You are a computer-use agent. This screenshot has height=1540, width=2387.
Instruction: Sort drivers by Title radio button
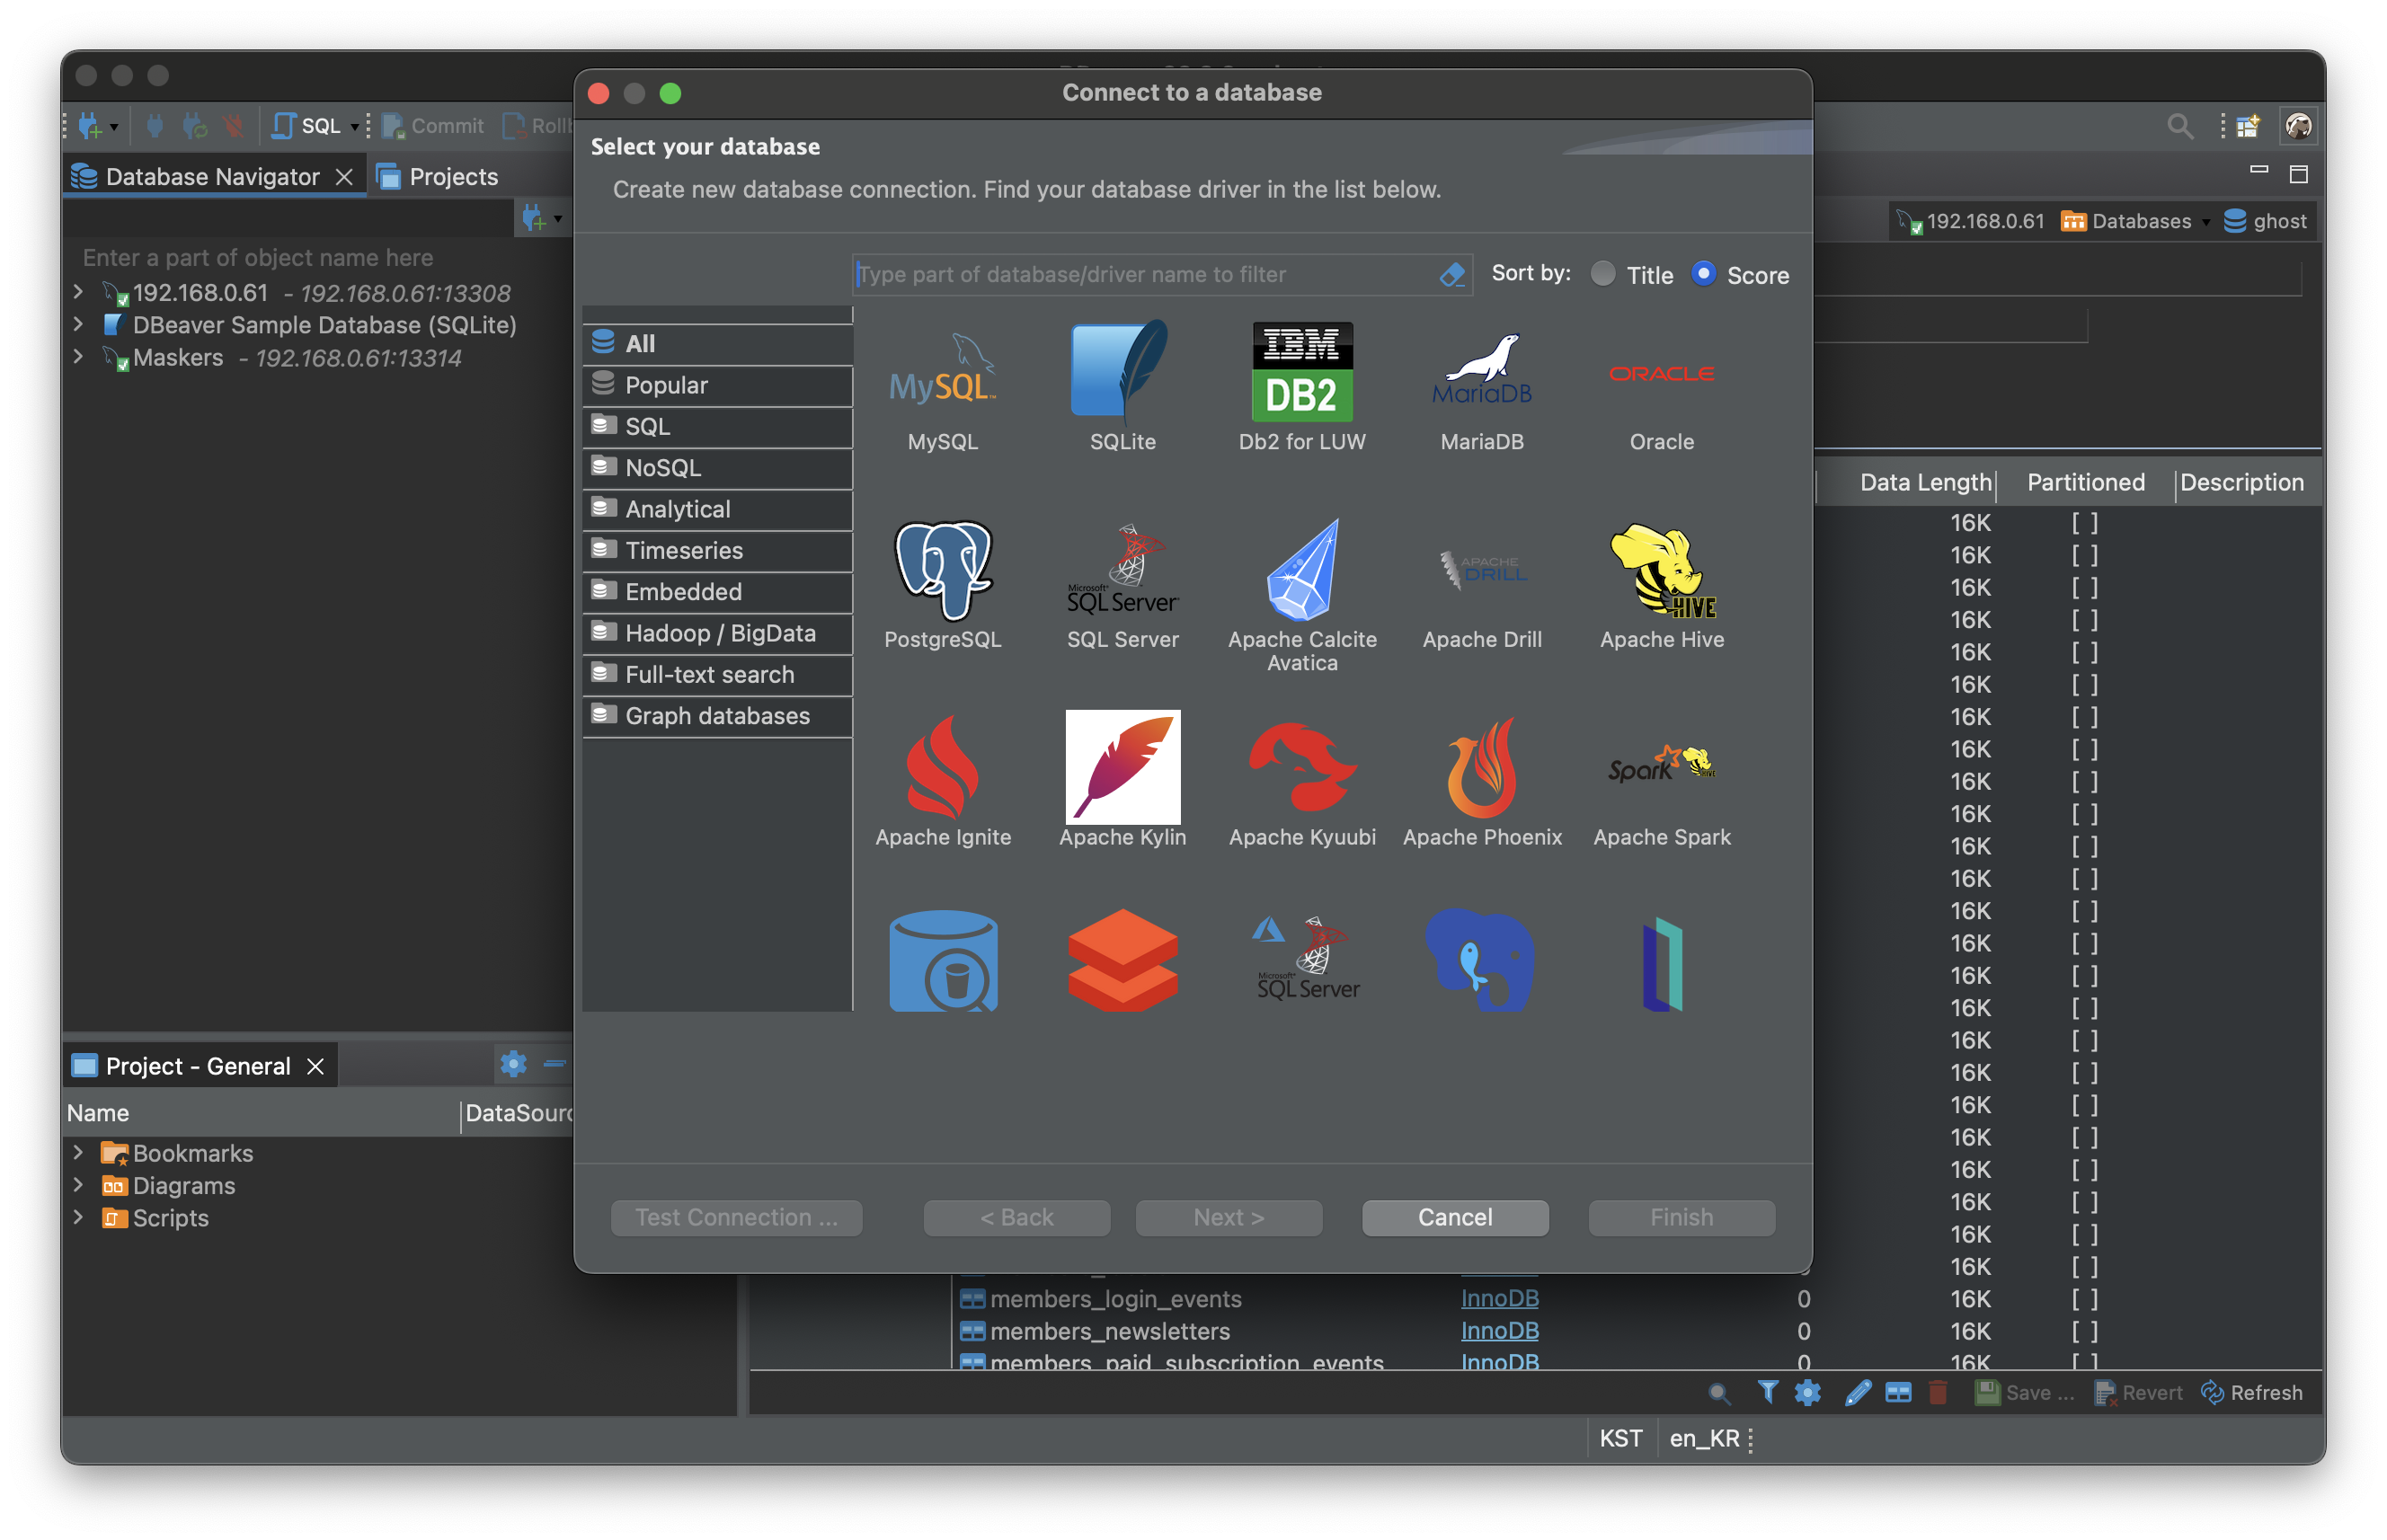click(x=1602, y=274)
